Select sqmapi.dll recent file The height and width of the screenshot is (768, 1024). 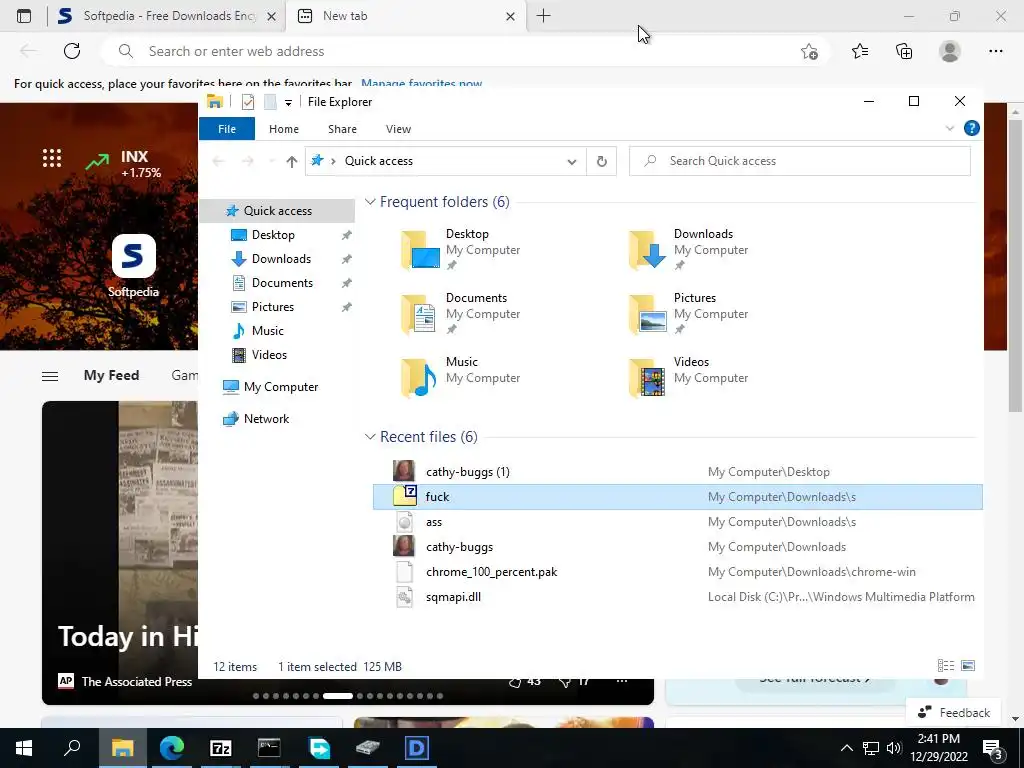coord(677,596)
